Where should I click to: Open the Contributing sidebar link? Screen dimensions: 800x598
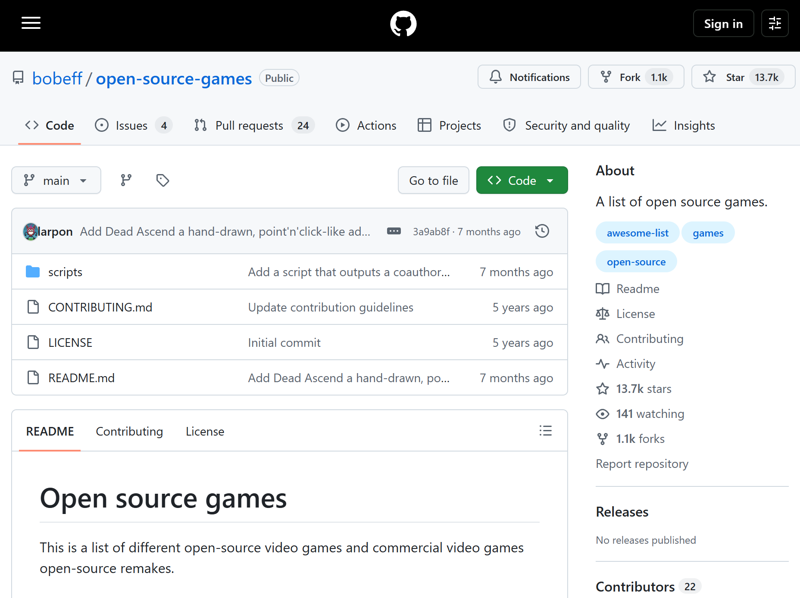point(639,339)
